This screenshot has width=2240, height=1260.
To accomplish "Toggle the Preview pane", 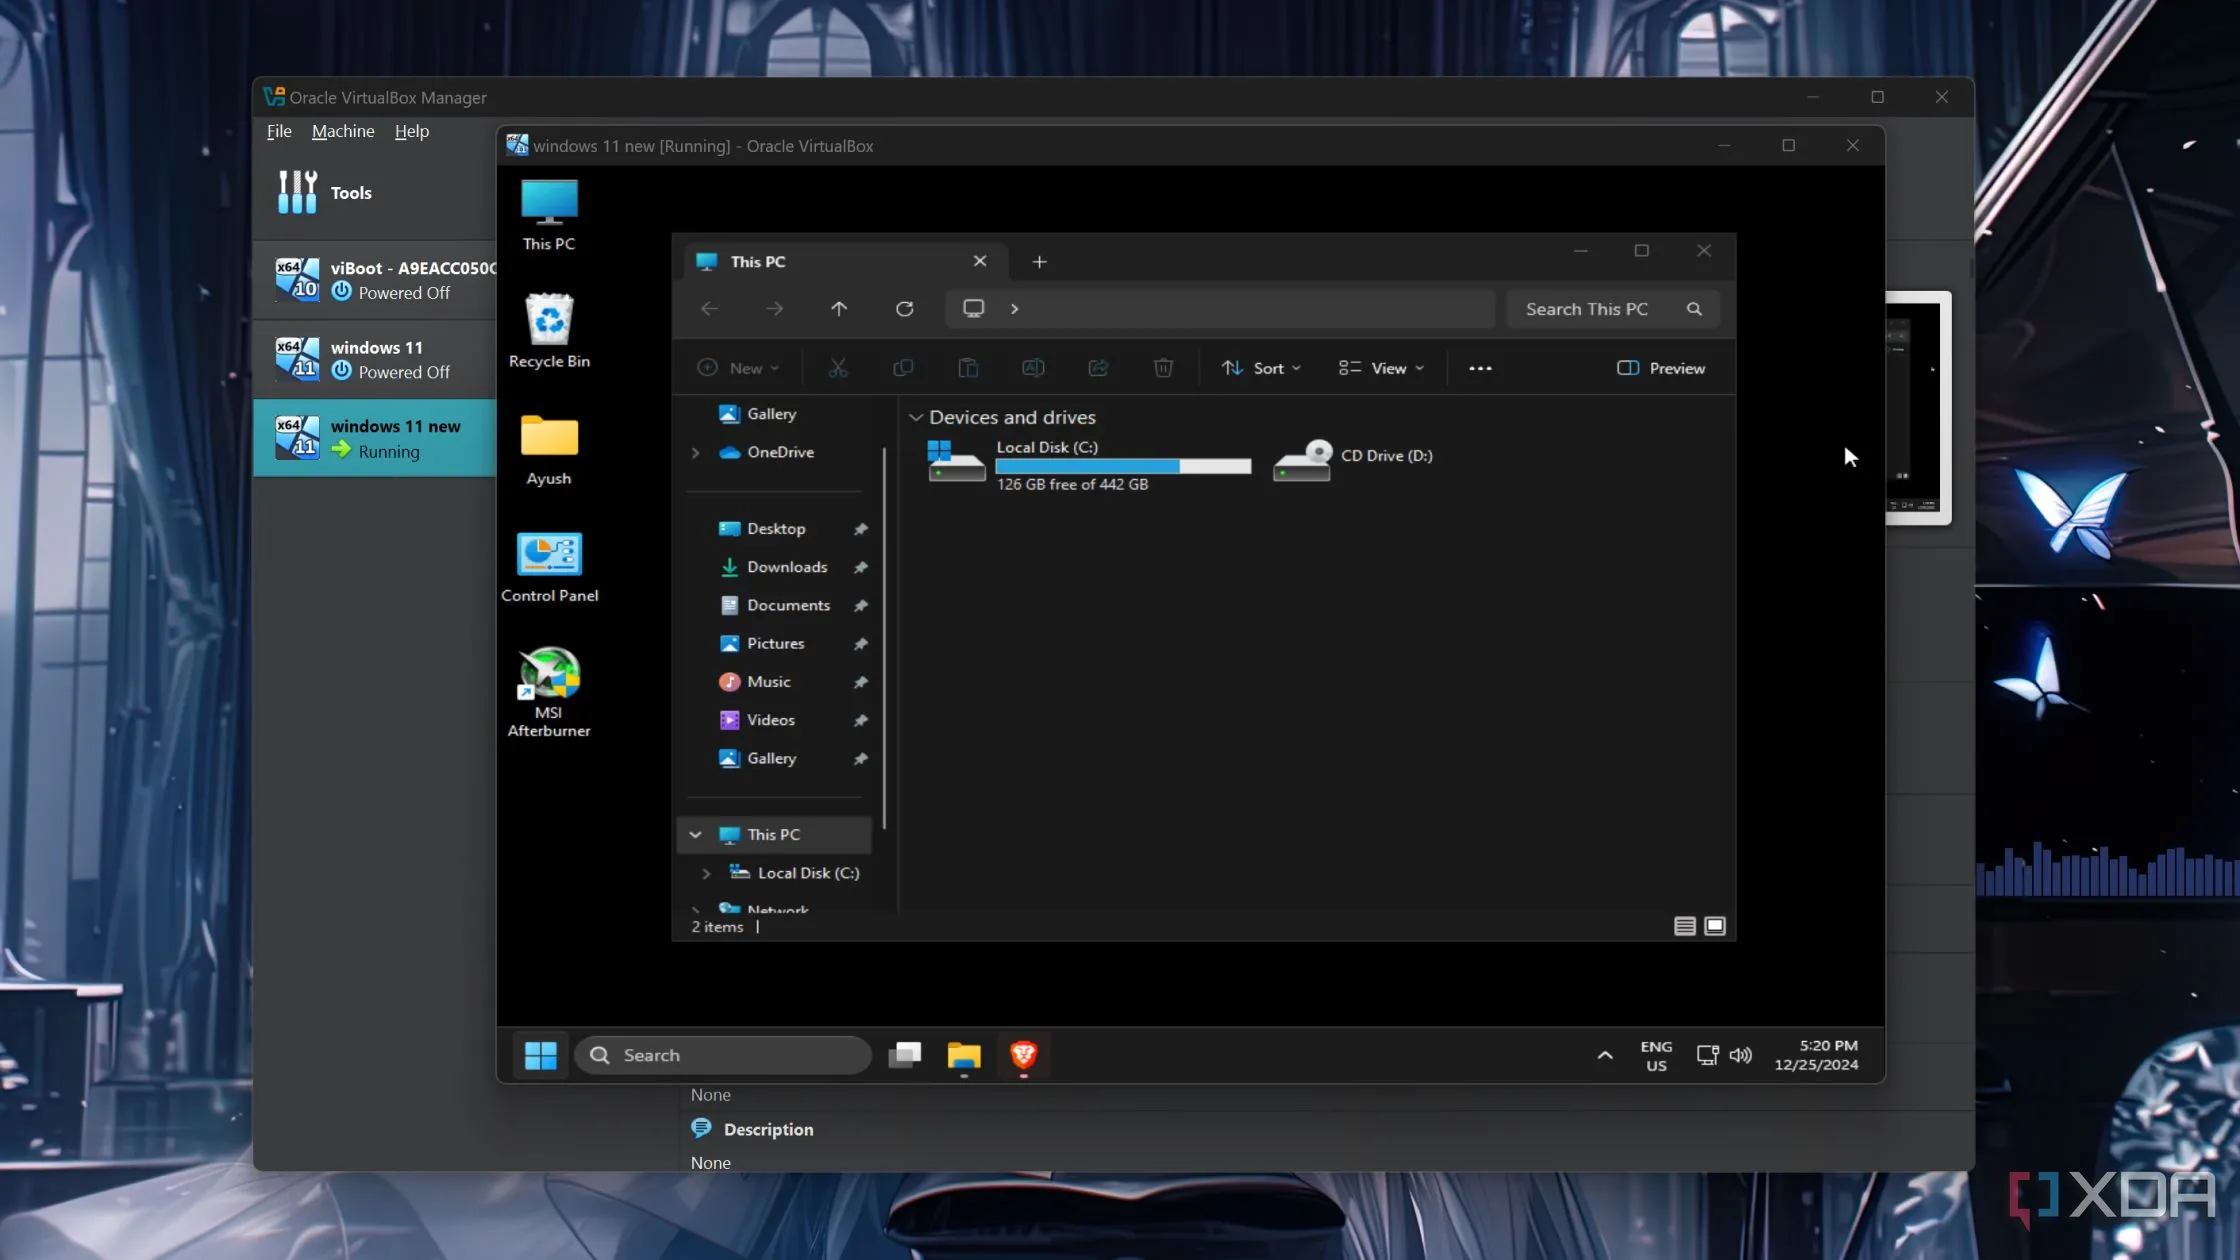I will 1661,368.
